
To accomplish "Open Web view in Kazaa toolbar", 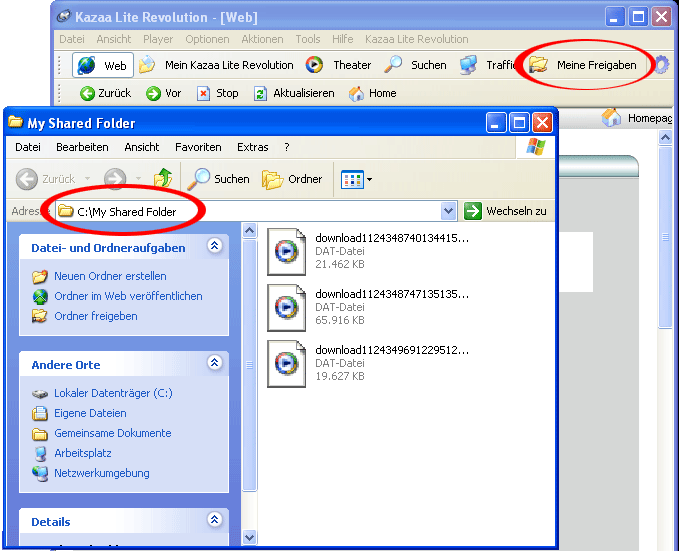I will coord(103,65).
